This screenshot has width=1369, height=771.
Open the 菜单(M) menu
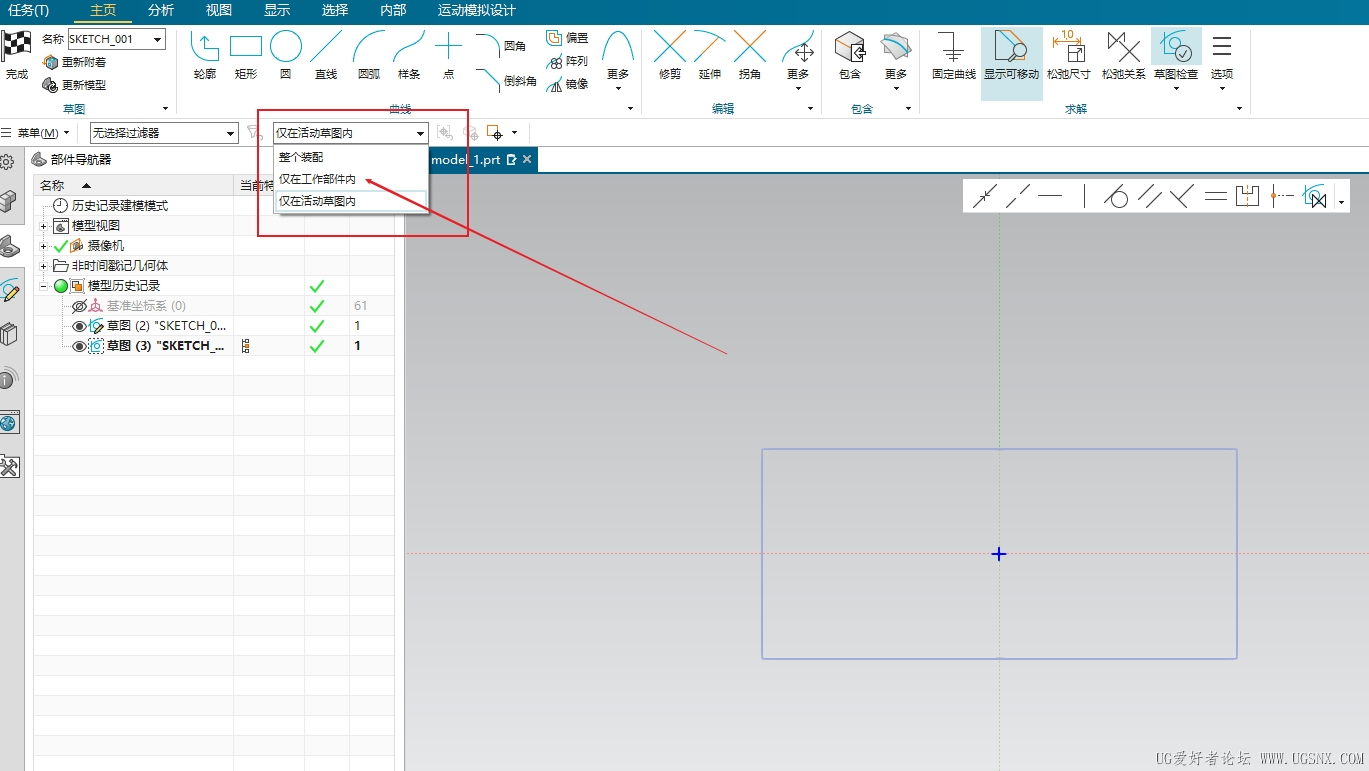pyautogui.click(x=36, y=133)
